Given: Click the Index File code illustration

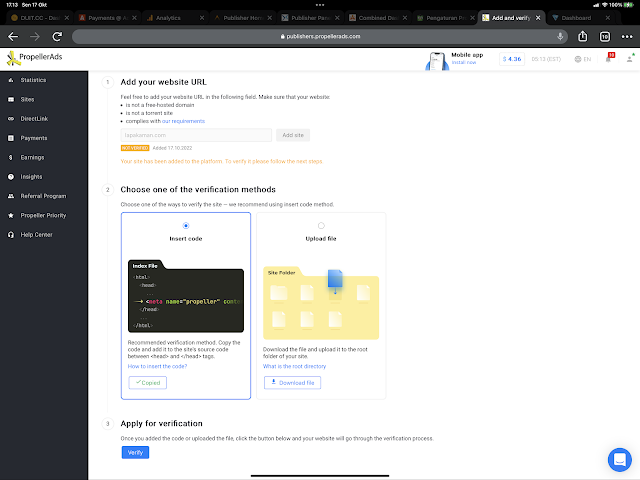Looking at the screenshot, I should point(186,296).
